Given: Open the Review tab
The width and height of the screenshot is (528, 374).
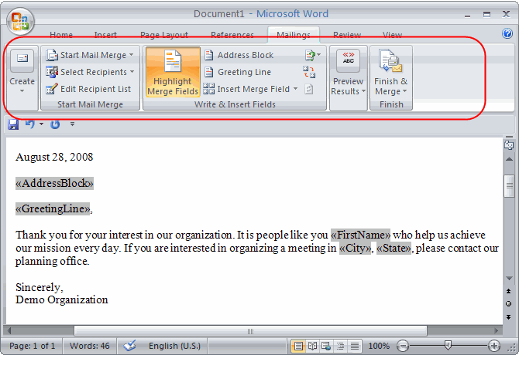Looking at the screenshot, I should (x=347, y=35).
